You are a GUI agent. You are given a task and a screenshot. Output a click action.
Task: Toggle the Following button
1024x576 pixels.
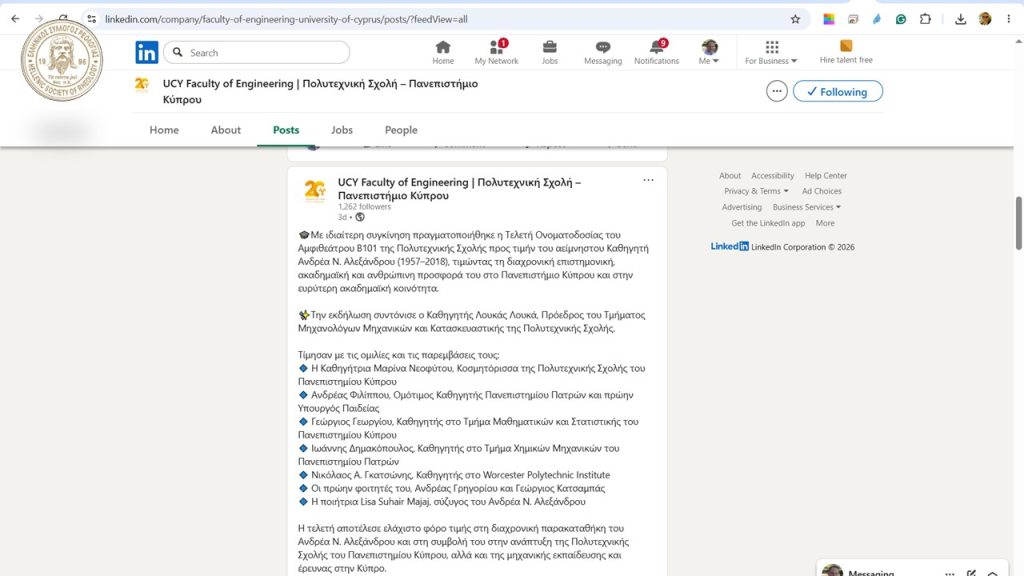coord(838,91)
